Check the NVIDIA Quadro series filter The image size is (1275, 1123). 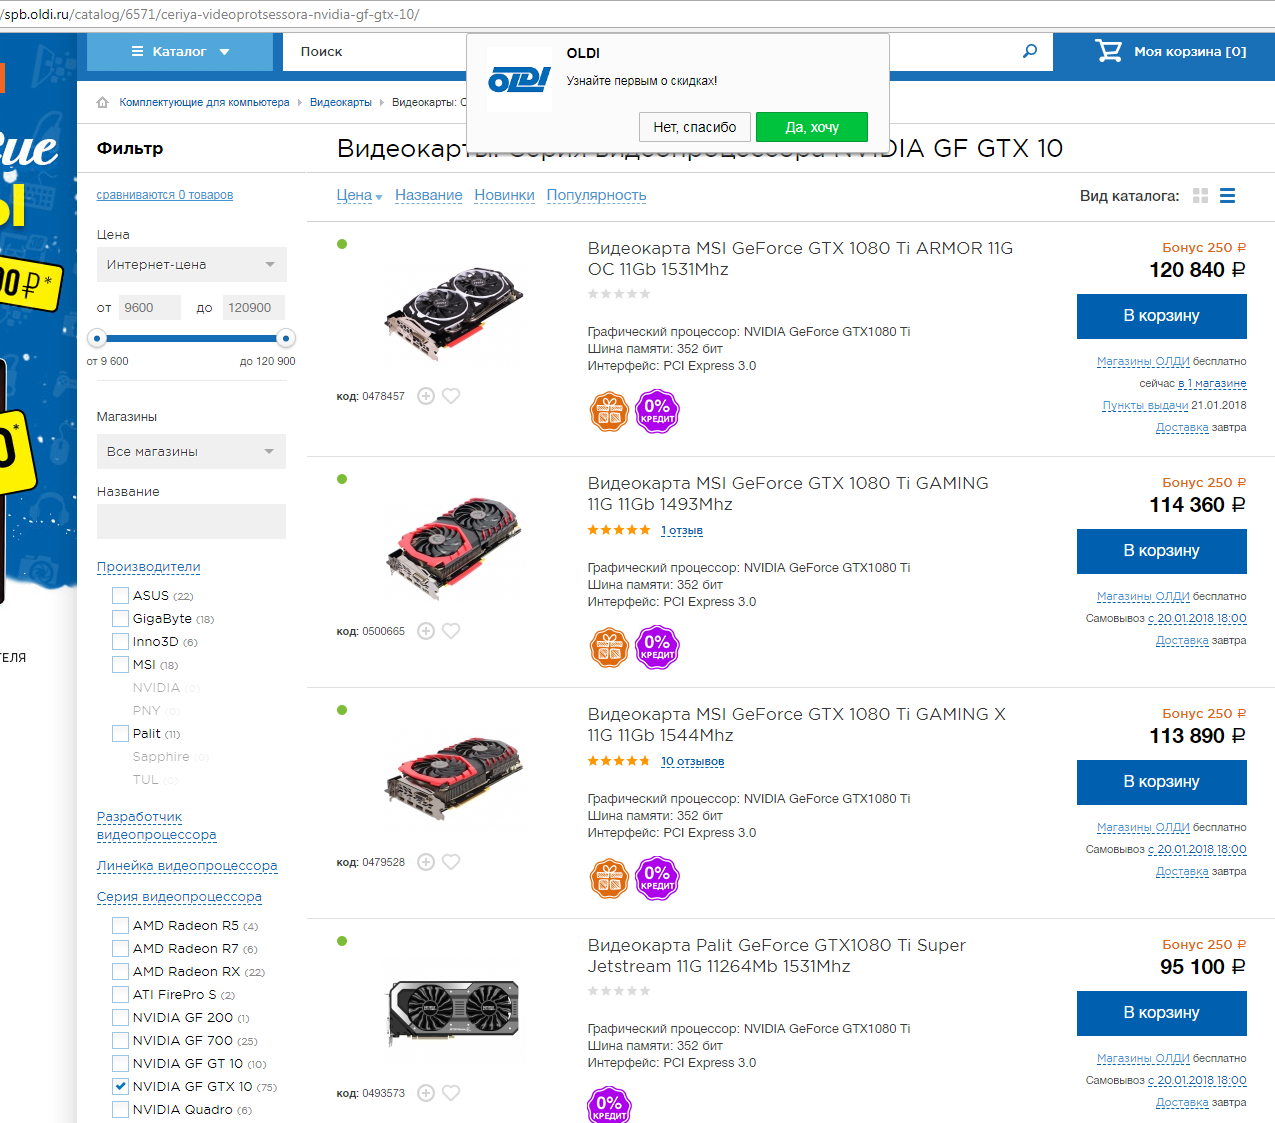click(121, 1110)
